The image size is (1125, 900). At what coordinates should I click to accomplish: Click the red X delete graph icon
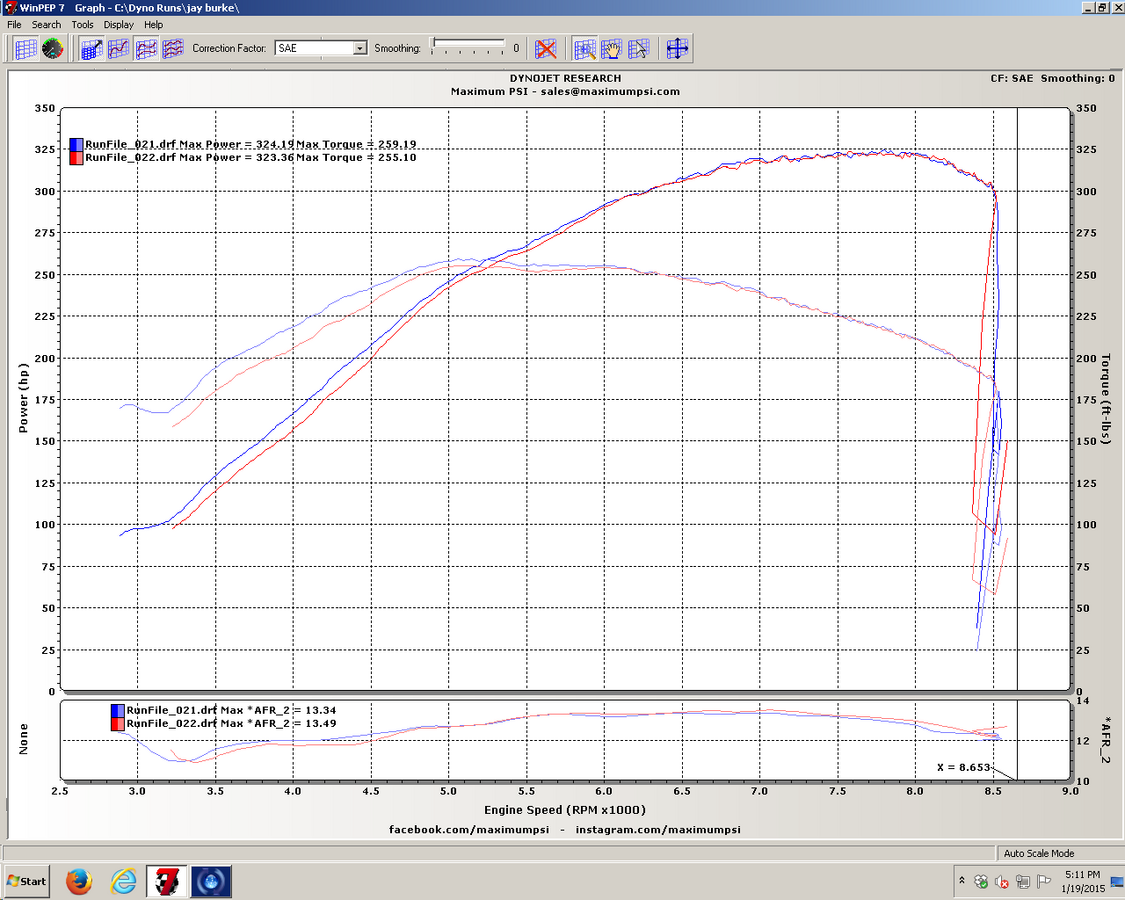coord(545,48)
